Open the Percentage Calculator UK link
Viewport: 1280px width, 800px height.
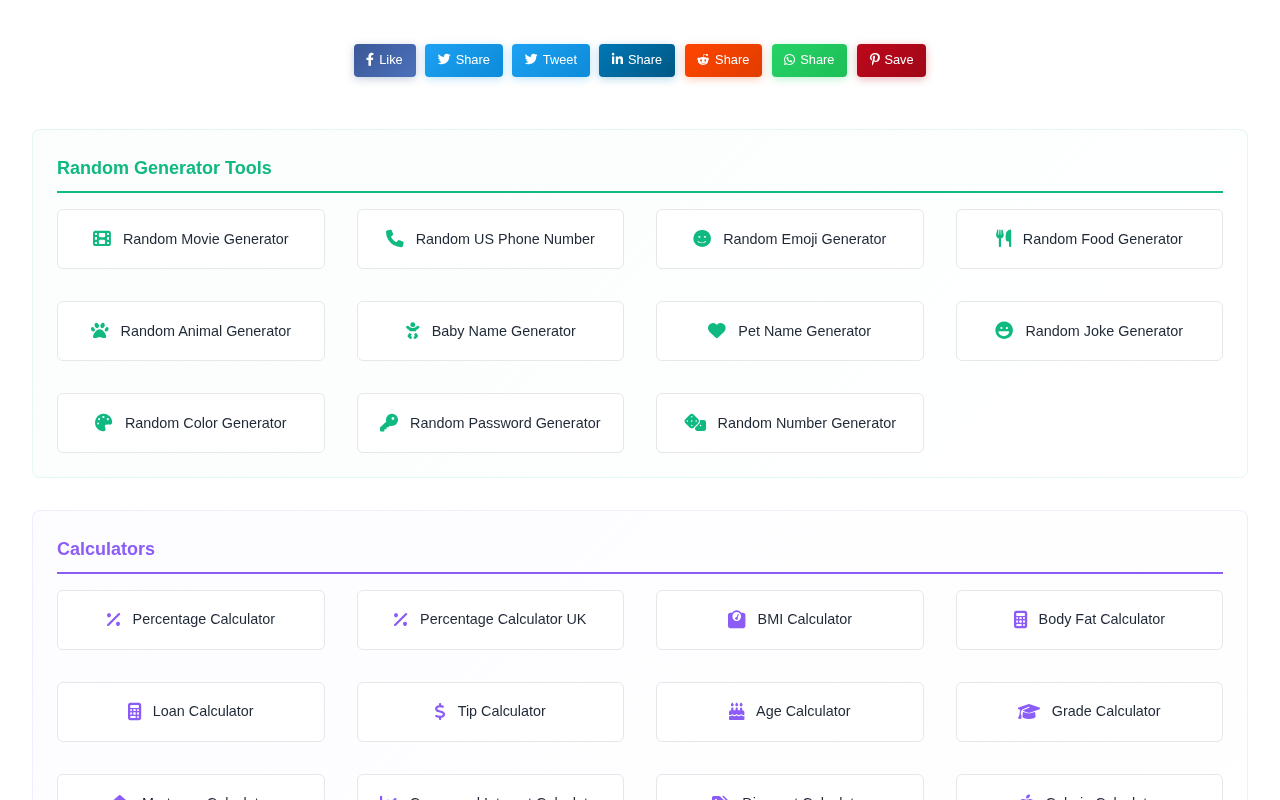click(x=490, y=620)
